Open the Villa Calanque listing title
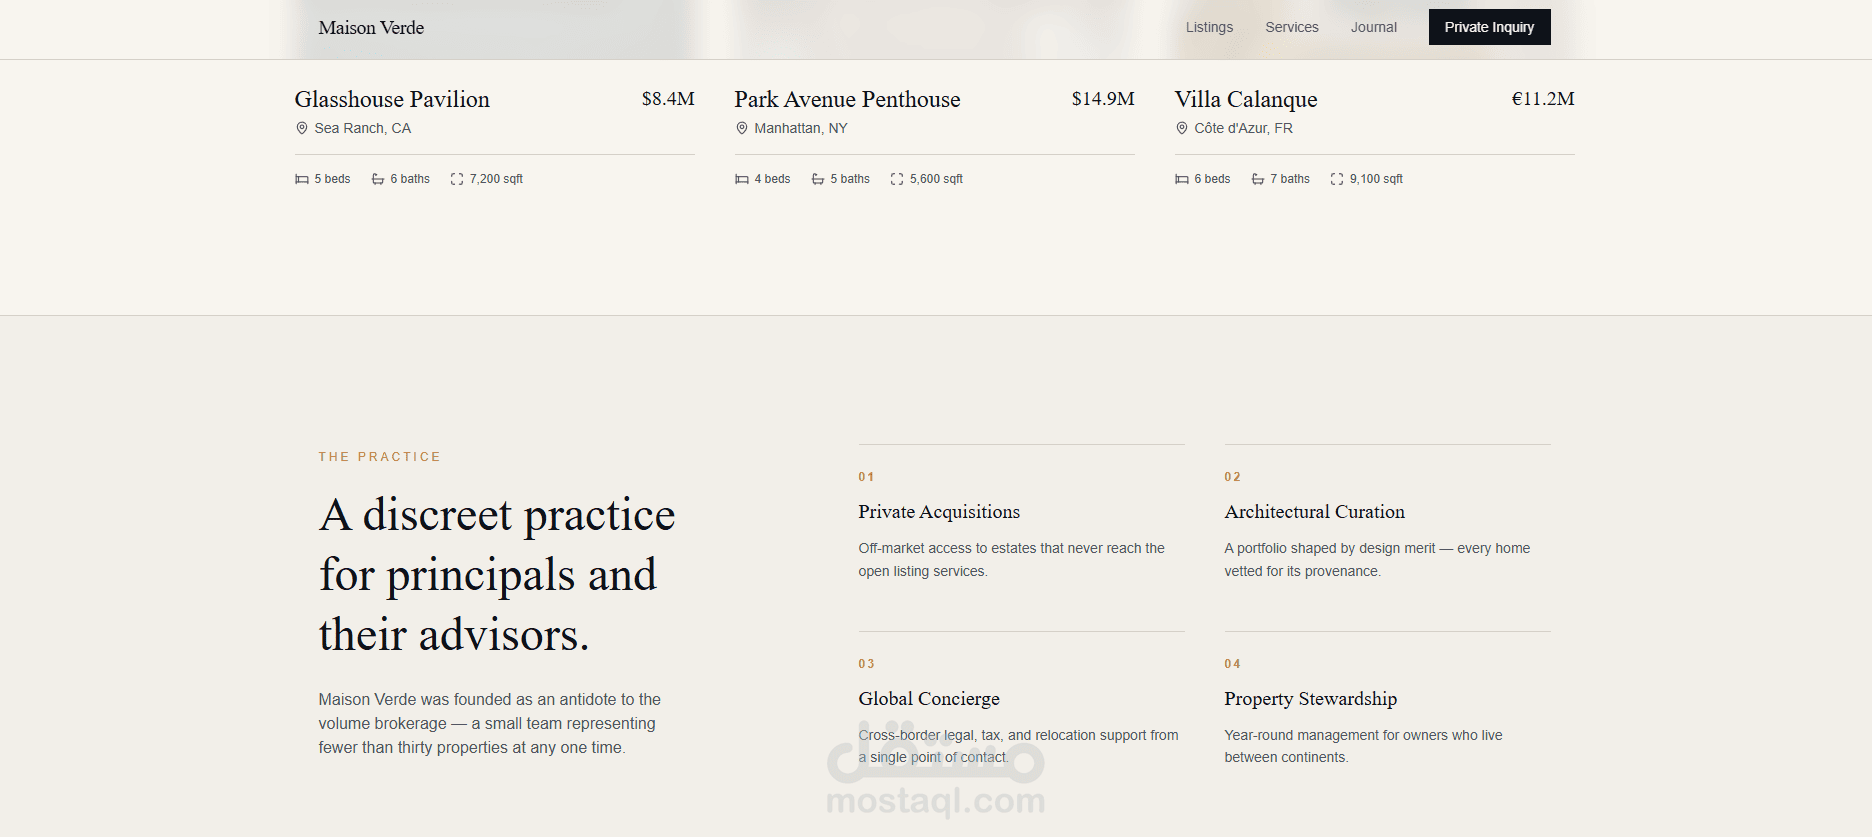Viewport: 1872px width, 837px height. tap(1246, 99)
